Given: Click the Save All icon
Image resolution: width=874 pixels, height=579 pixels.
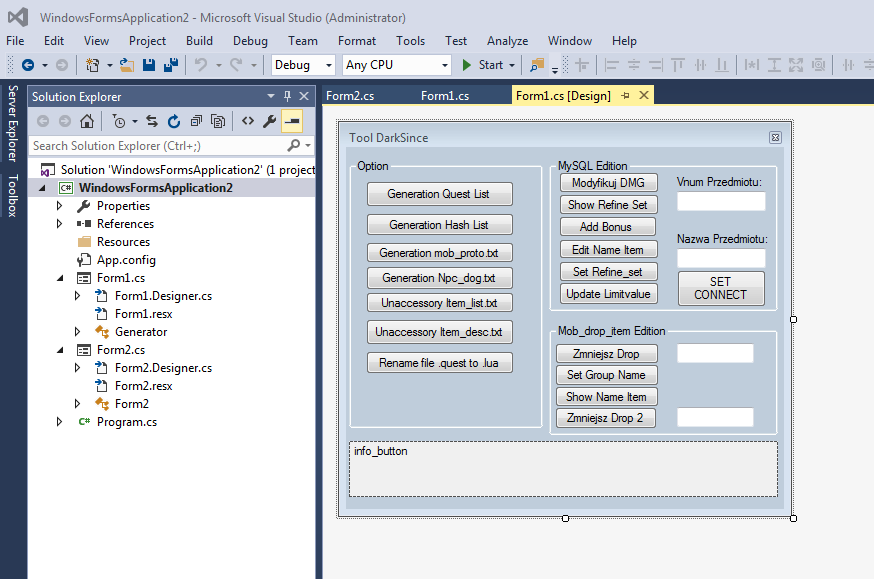Looking at the screenshot, I should [x=171, y=65].
